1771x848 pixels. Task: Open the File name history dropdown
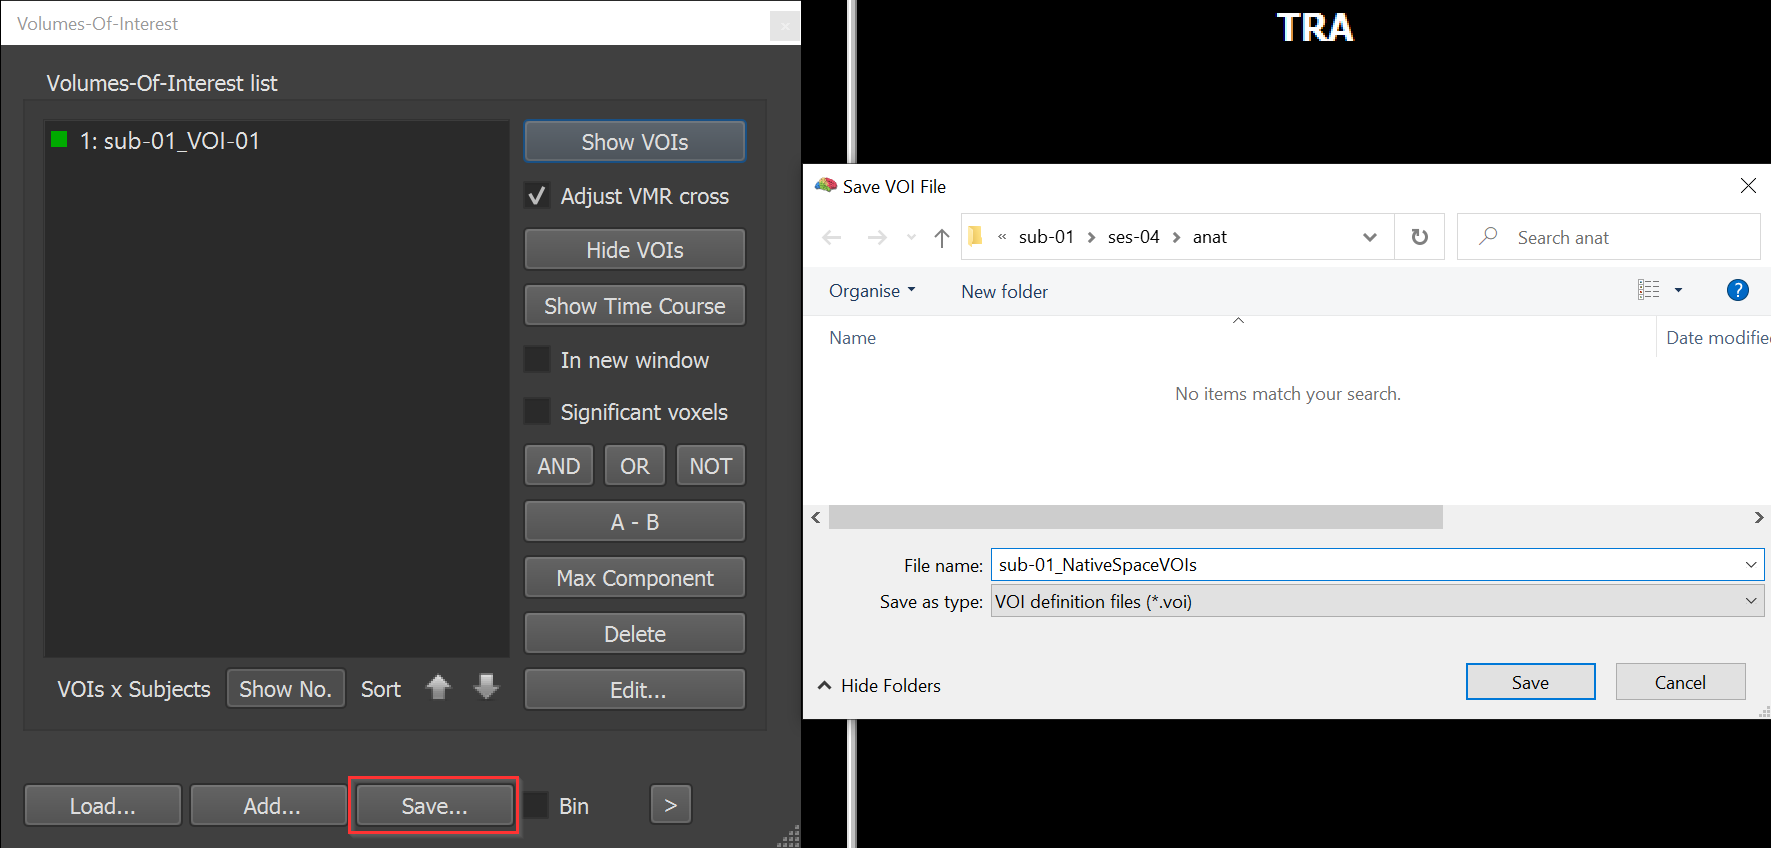(x=1751, y=564)
